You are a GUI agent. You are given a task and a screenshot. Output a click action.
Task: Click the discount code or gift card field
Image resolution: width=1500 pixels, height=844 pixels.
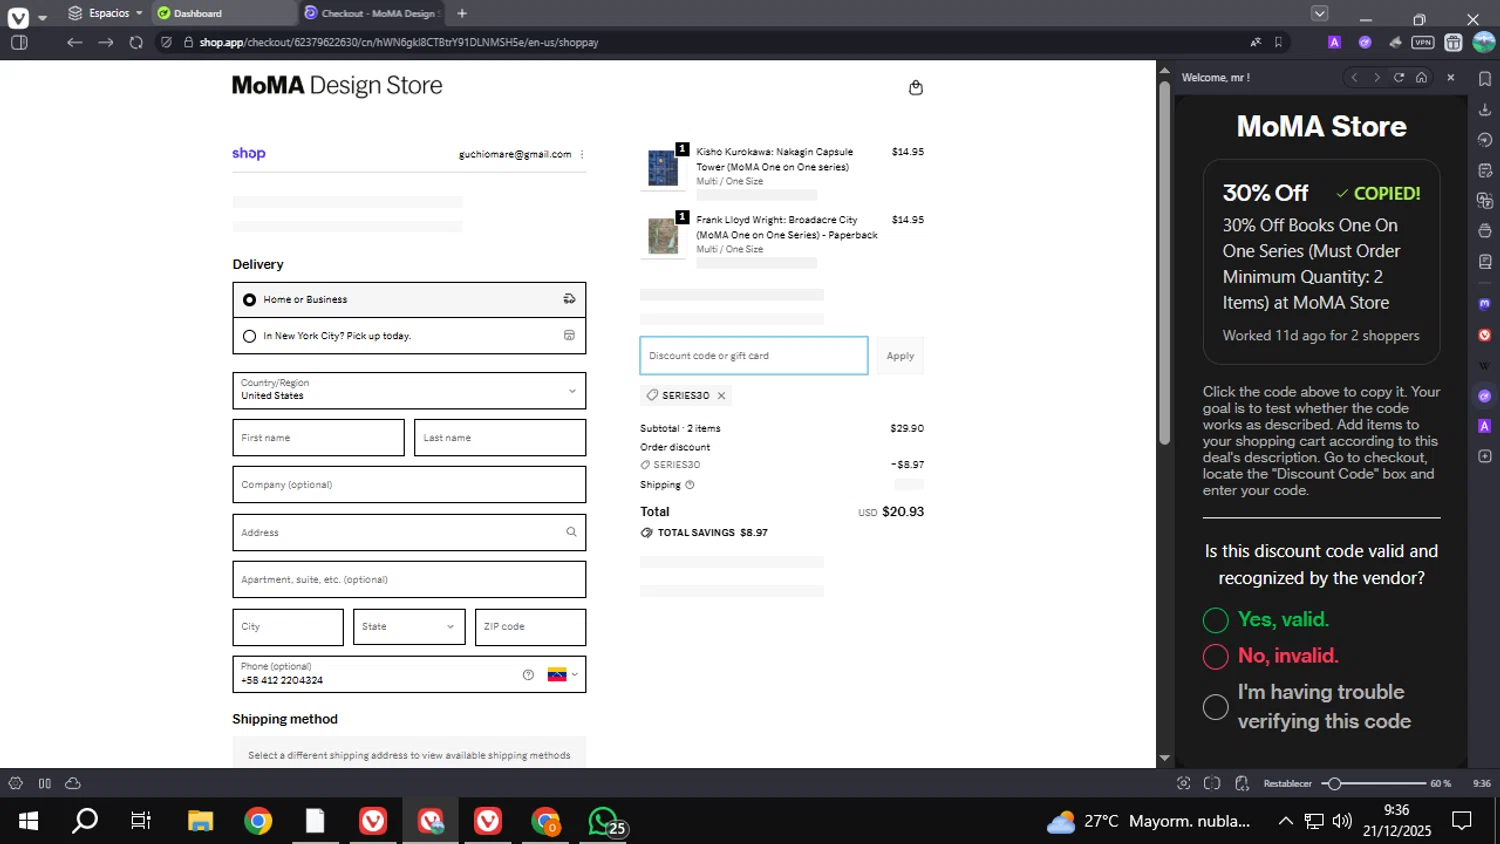click(x=754, y=356)
